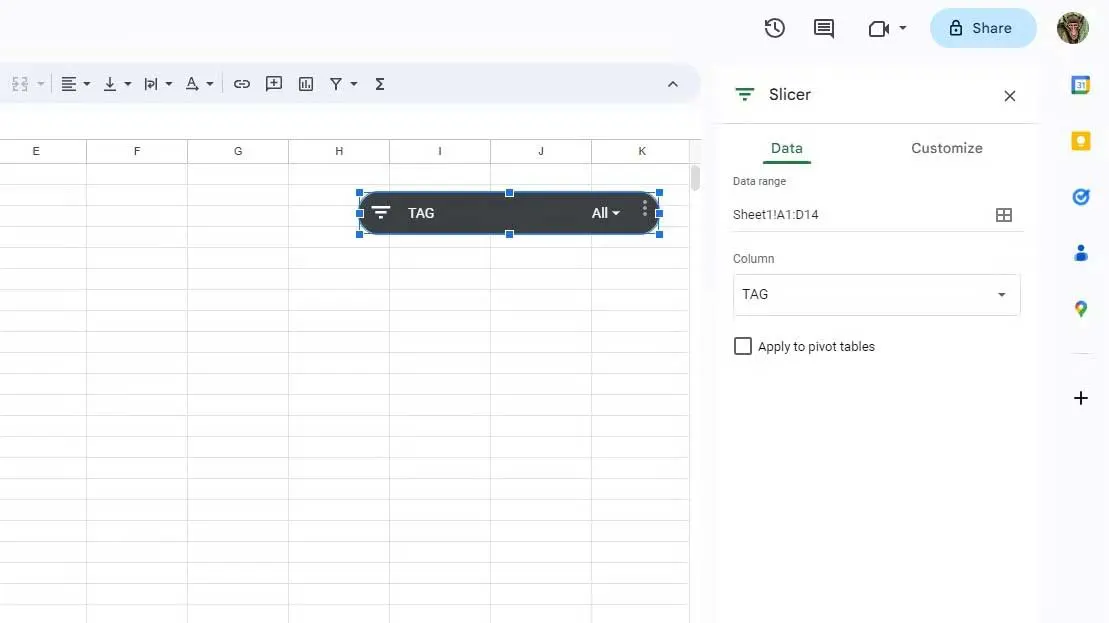The image size is (1109, 623).
Task: Open the Column dropdown showing TAG
Action: (x=876, y=294)
